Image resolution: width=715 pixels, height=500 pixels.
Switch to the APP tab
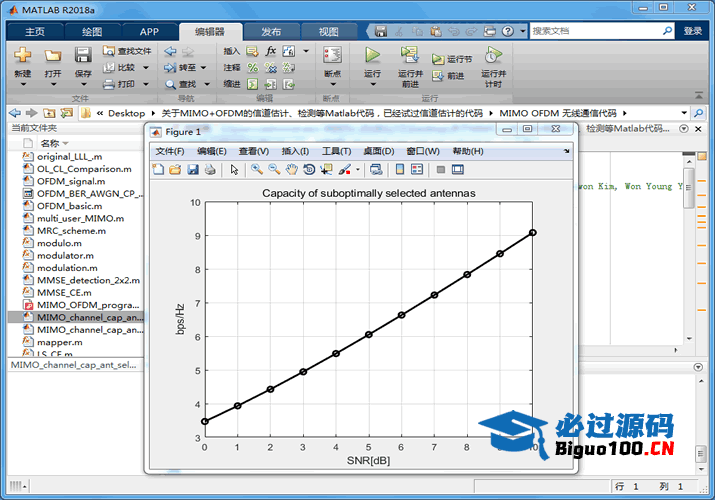click(x=149, y=31)
